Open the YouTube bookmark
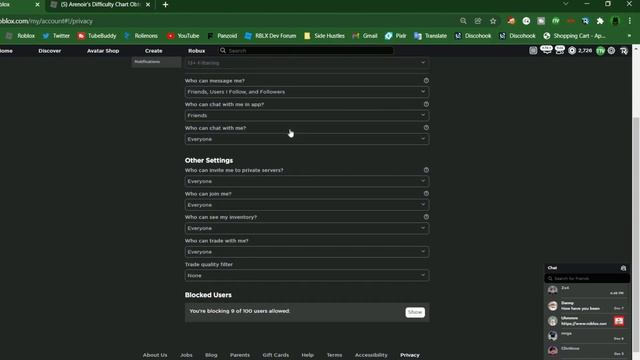 [x=183, y=36]
